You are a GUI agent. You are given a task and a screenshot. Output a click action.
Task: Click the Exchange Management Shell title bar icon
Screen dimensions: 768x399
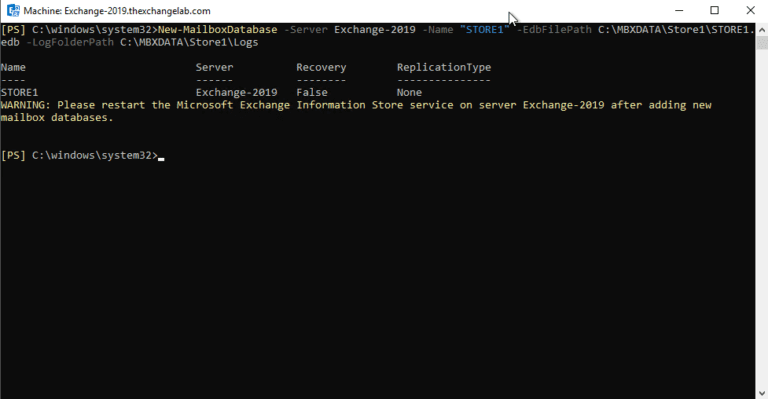[x=13, y=10]
